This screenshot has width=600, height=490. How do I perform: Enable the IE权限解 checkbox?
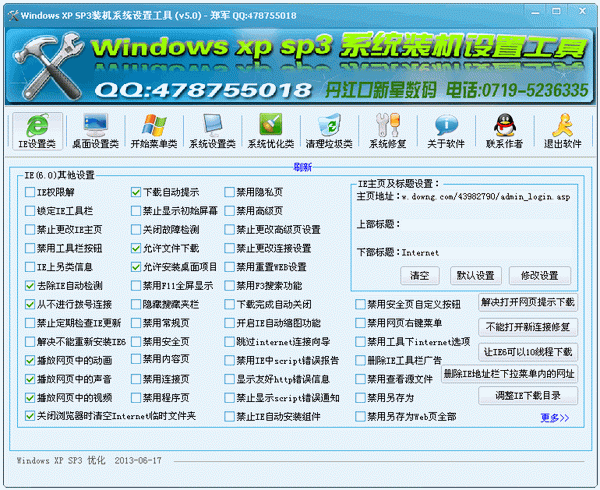pos(30,192)
